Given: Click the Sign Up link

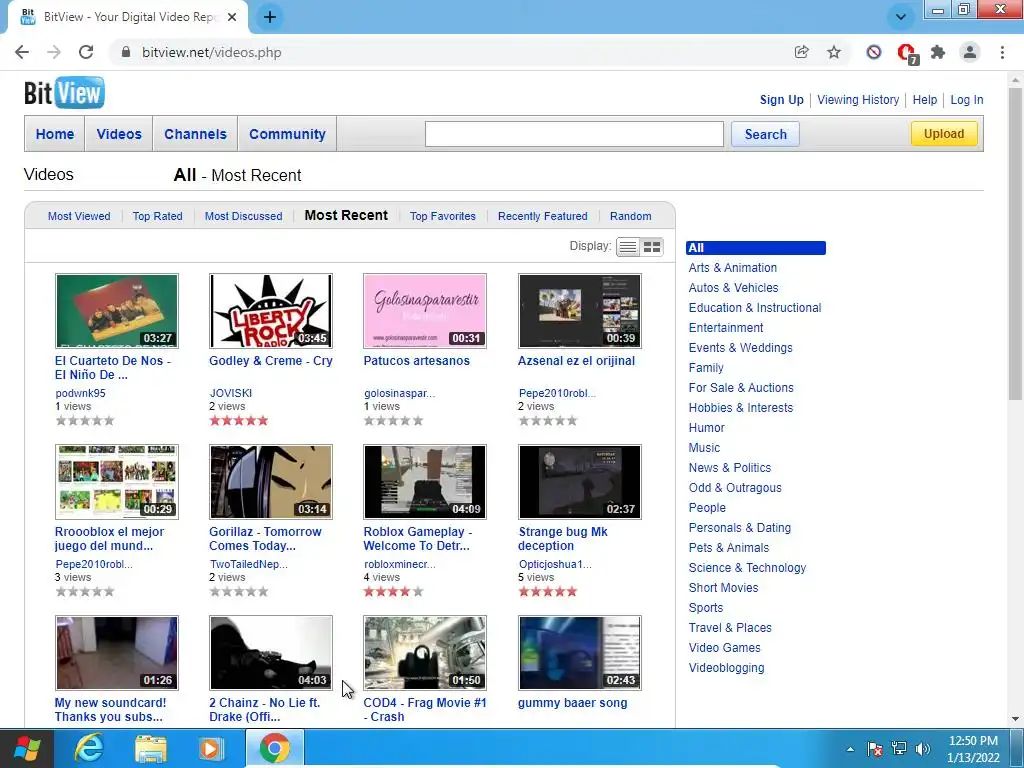Looking at the screenshot, I should 782,100.
